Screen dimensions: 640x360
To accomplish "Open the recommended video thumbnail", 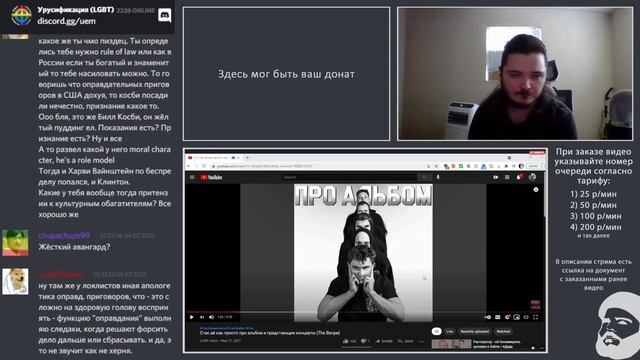I will (x=451, y=344).
